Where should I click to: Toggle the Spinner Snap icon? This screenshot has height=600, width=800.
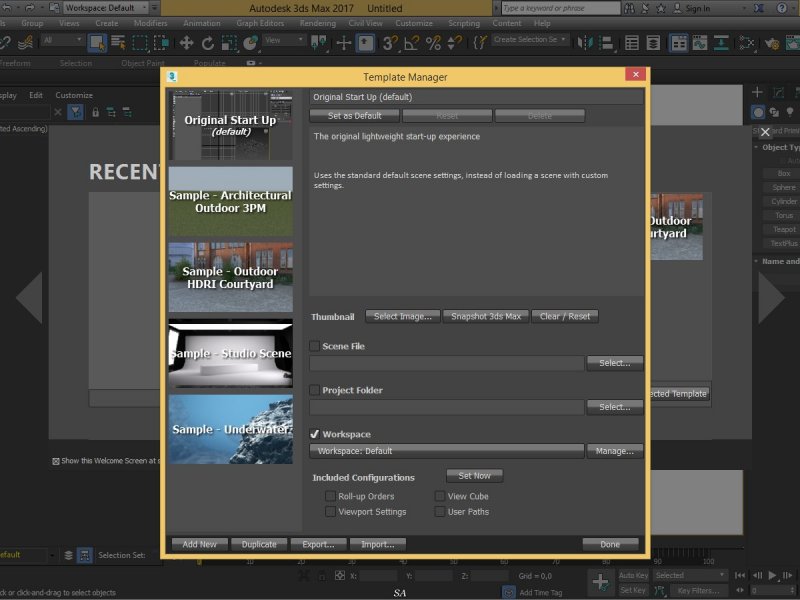(x=454, y=43)
